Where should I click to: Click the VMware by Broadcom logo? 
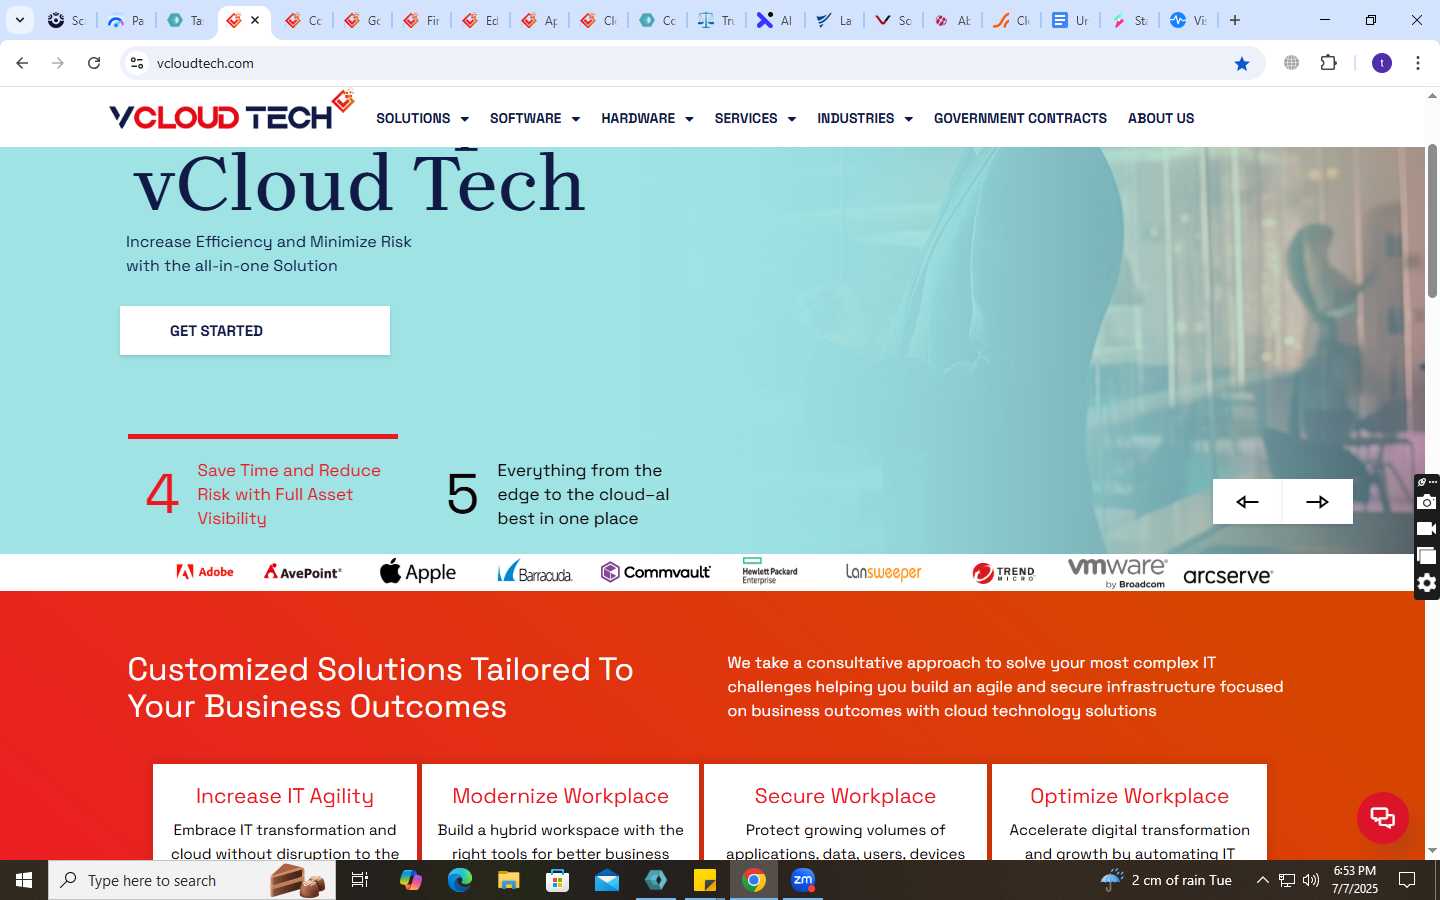pyautogui.click(x=1117, y=573)
